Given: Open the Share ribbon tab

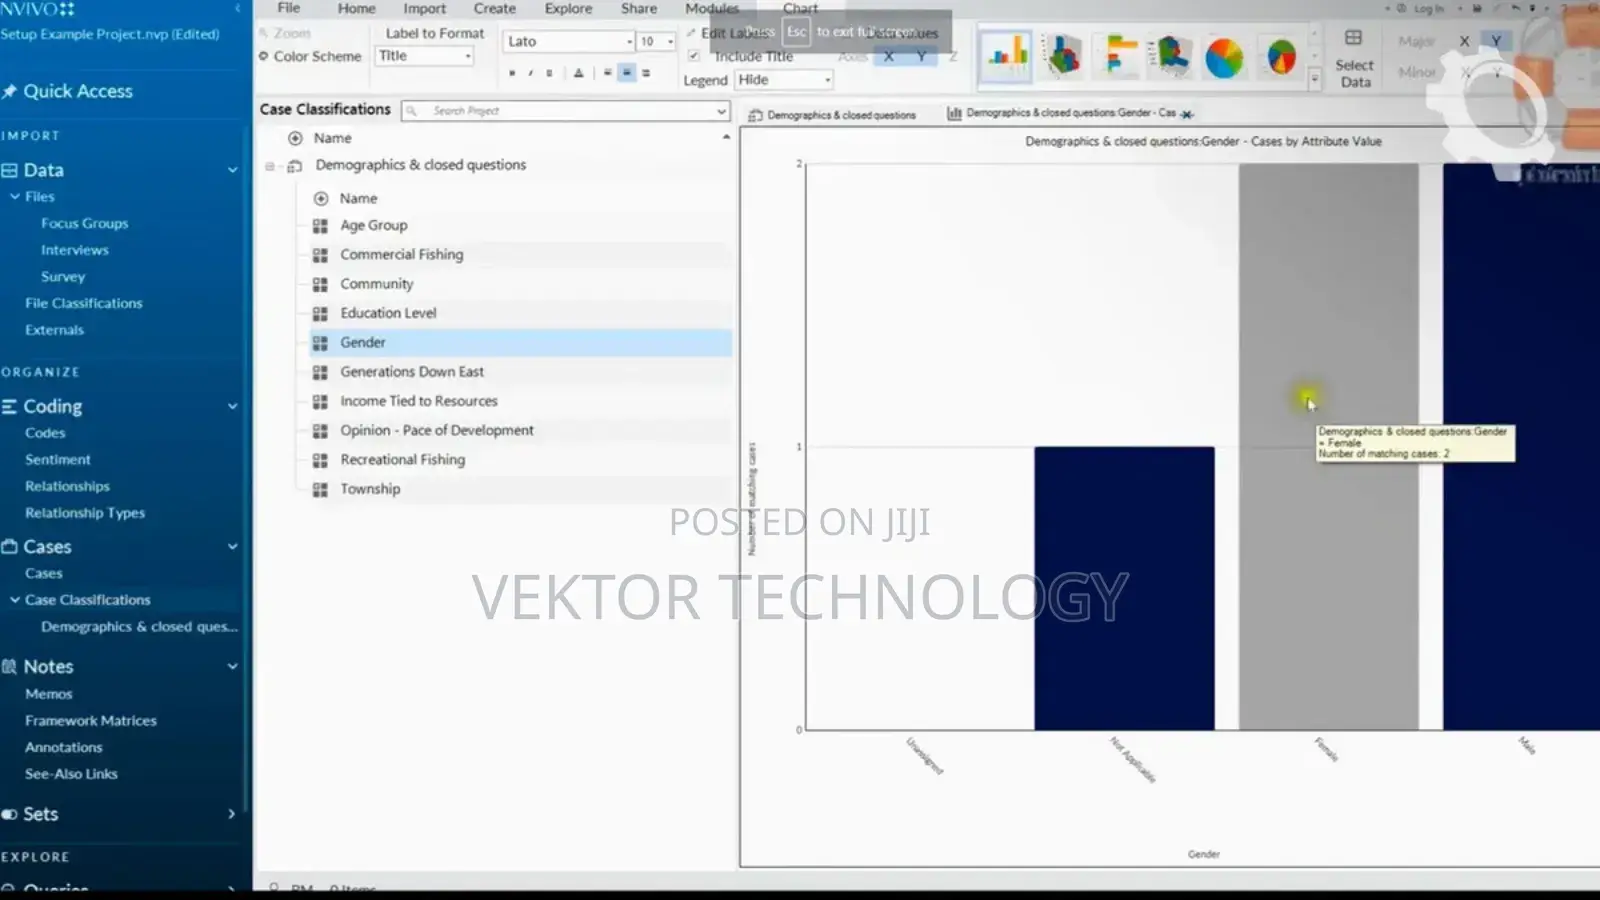Looking at the screenshot, I should pyautogui.click(x=638, y=8).
